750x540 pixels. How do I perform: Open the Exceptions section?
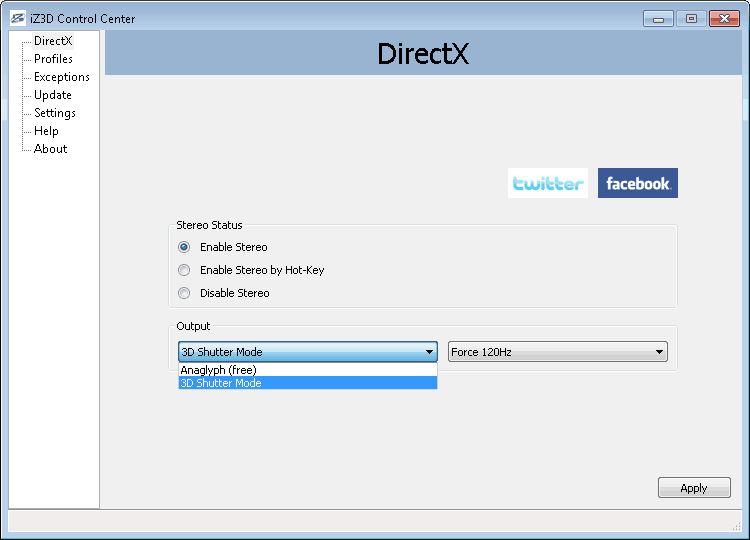pos(62,77)
